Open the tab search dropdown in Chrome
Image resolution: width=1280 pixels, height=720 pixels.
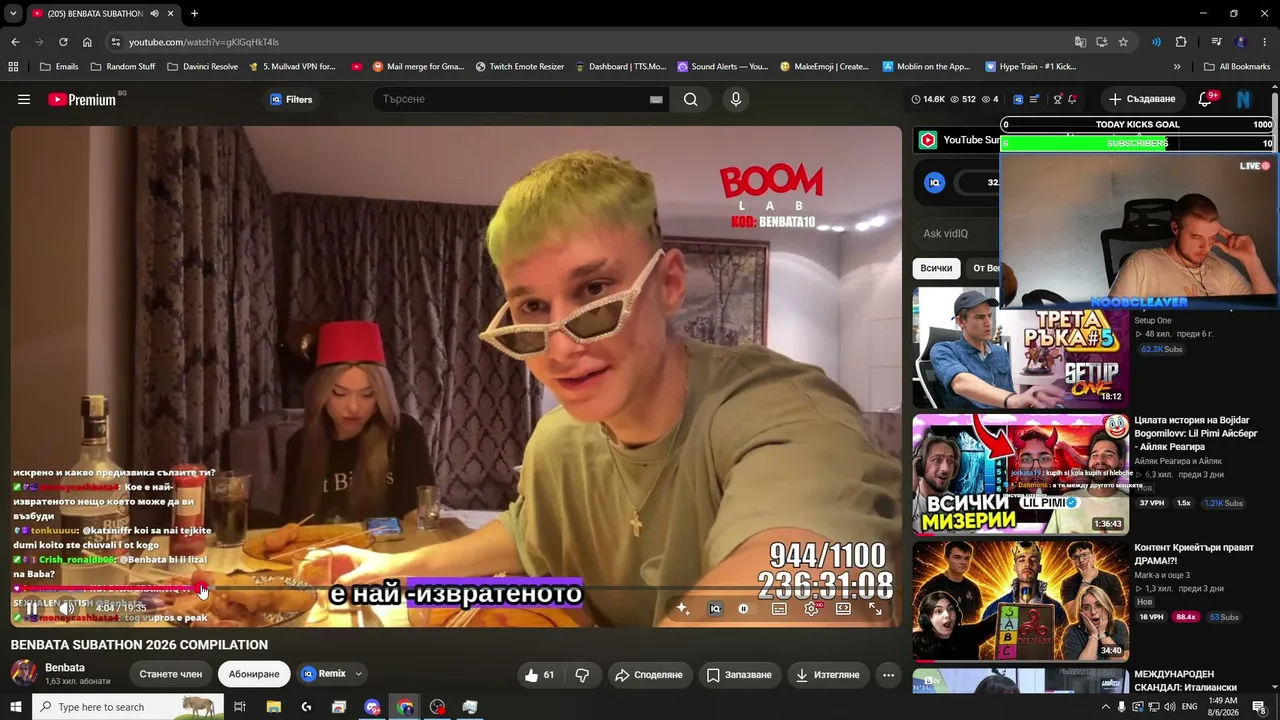click(x=13, y=14)
